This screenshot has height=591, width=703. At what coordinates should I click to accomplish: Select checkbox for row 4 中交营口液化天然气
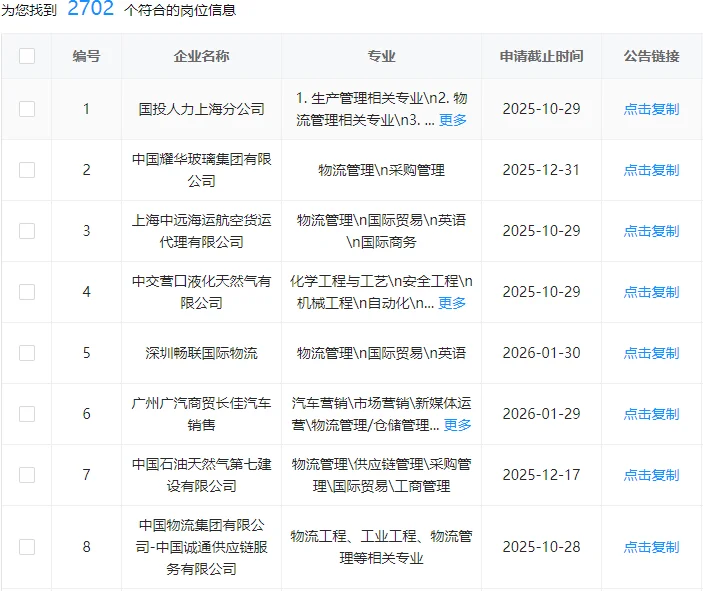tap(27, 292)
